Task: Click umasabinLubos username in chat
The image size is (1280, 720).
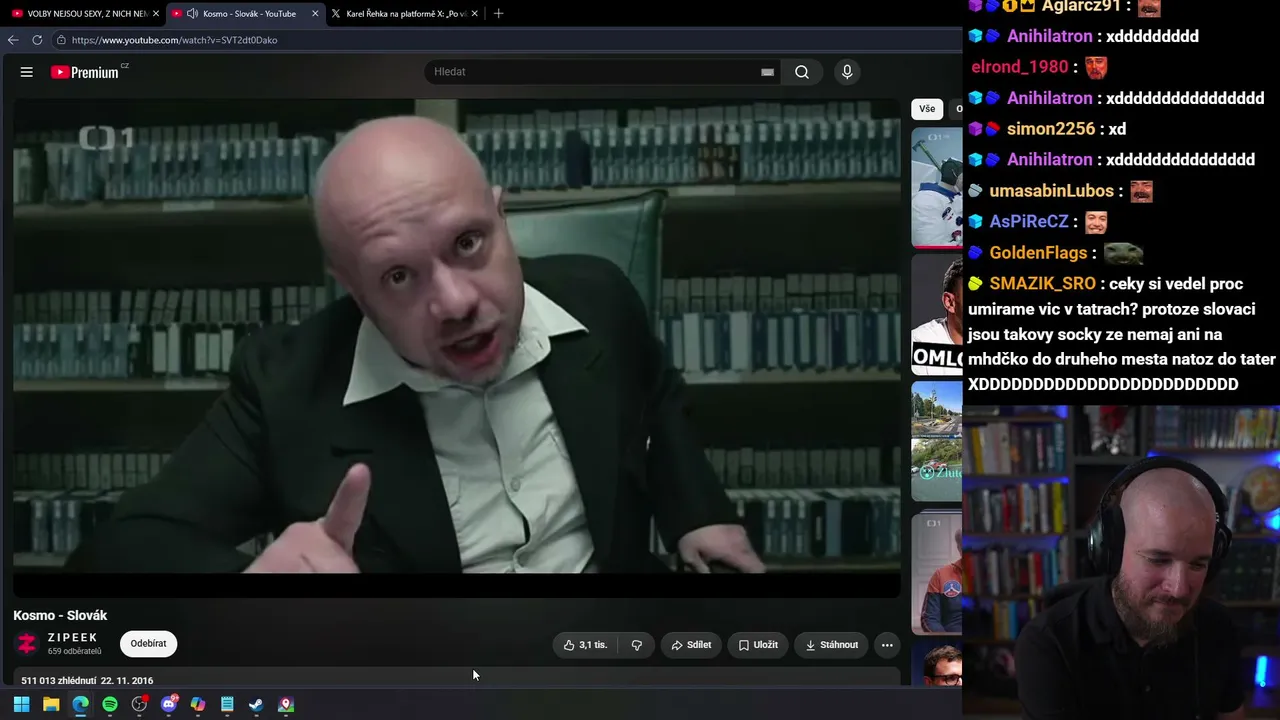Action: click(1051, 191)
